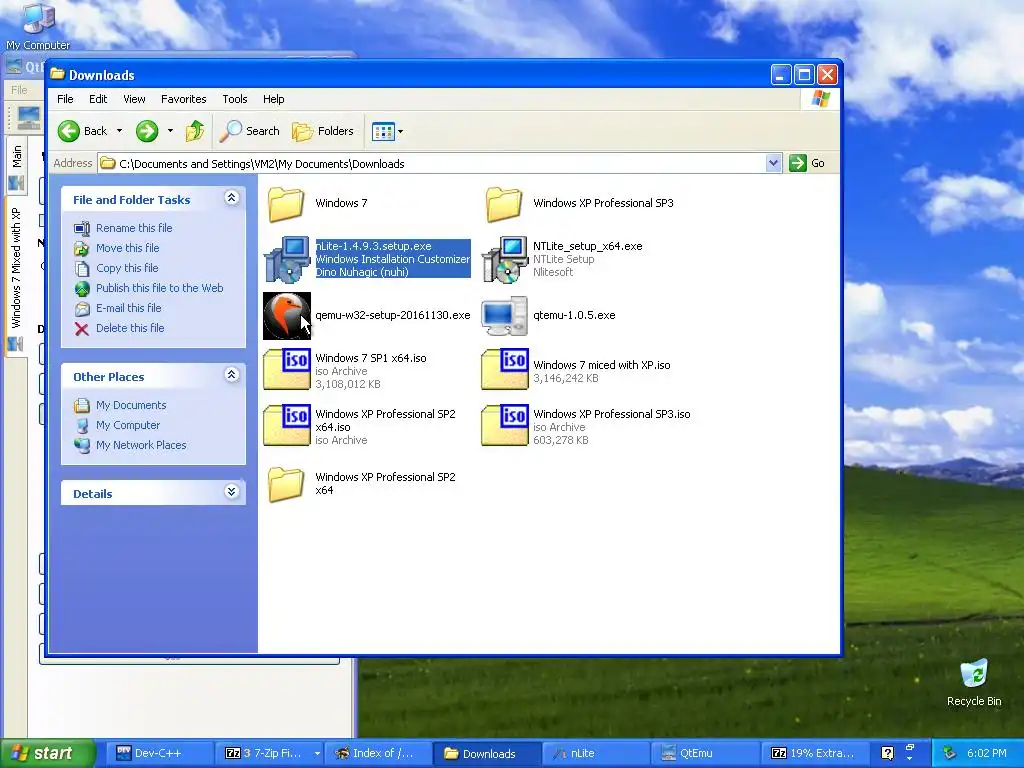Click Publish this file to the Web

(x=159, y=288)
